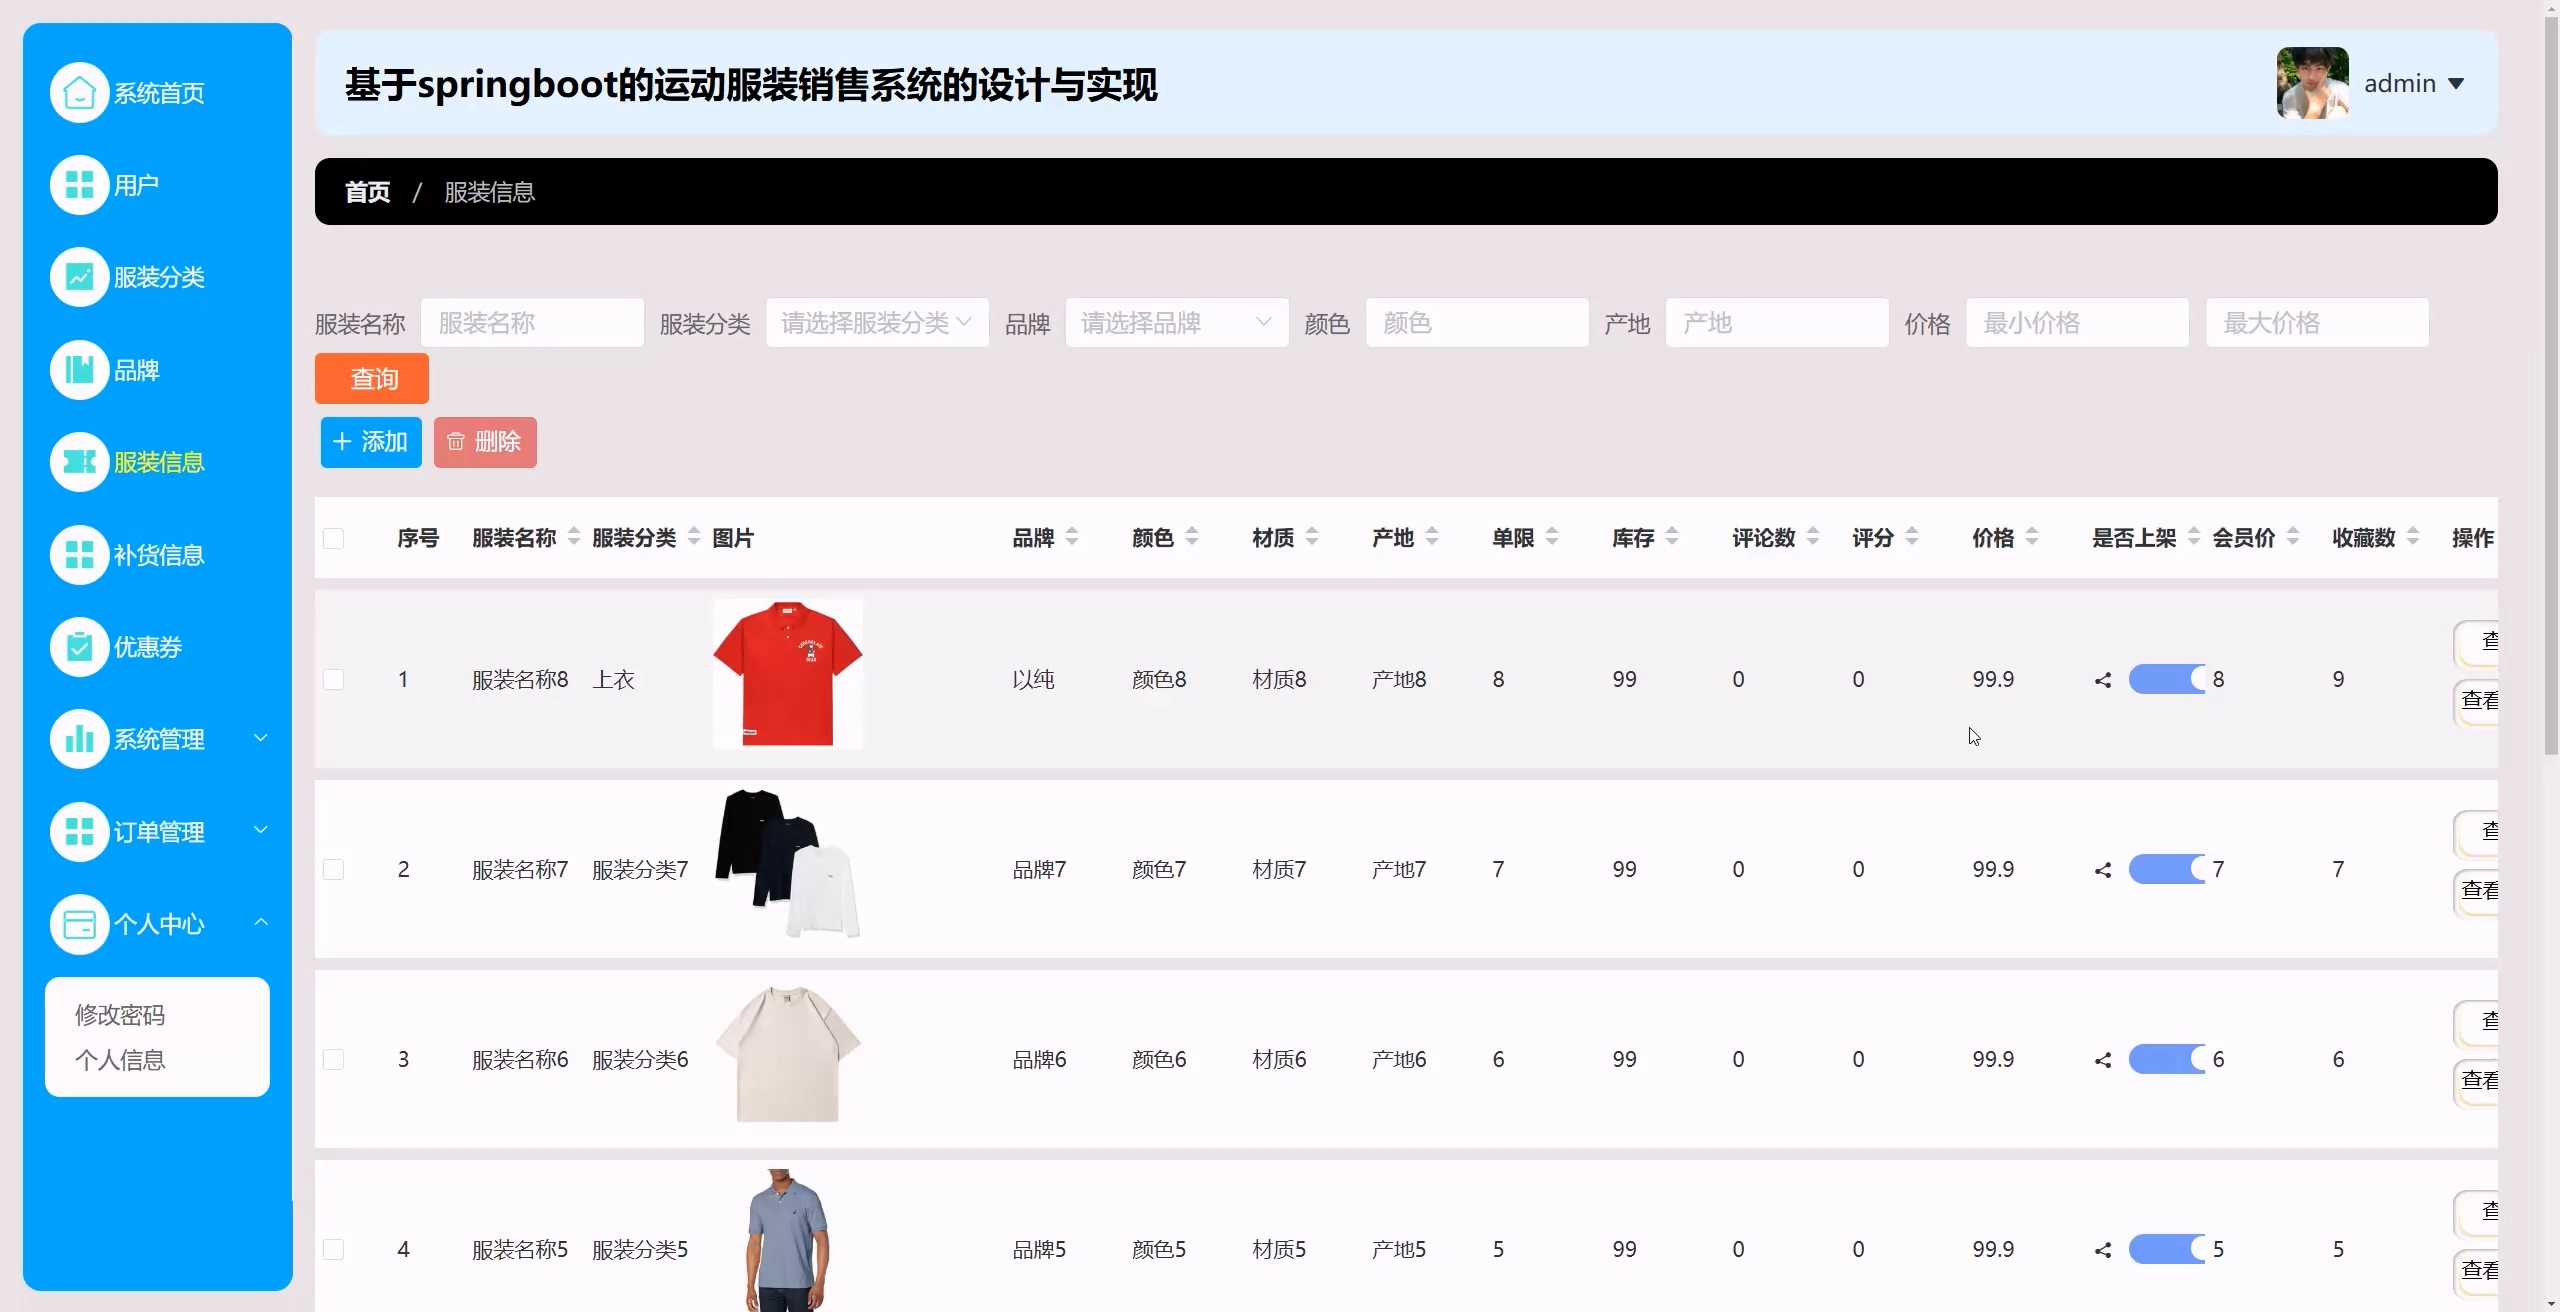Click the 最小价格 input field
Screen dimensions: 2560x1312
click(2076, 323)
